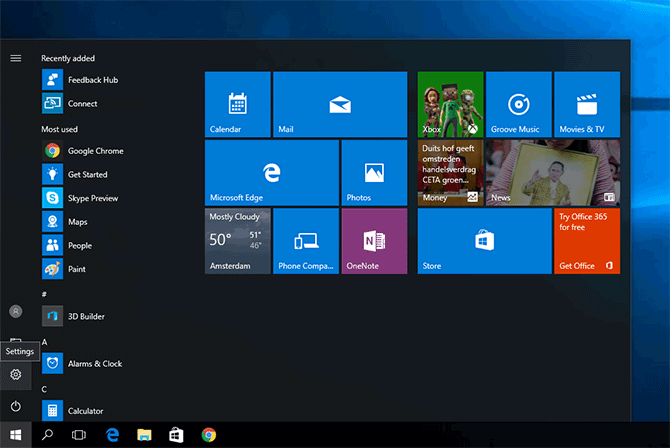Open Store from the taskbar
Screen dimensions: 670x448
point(176,435)
